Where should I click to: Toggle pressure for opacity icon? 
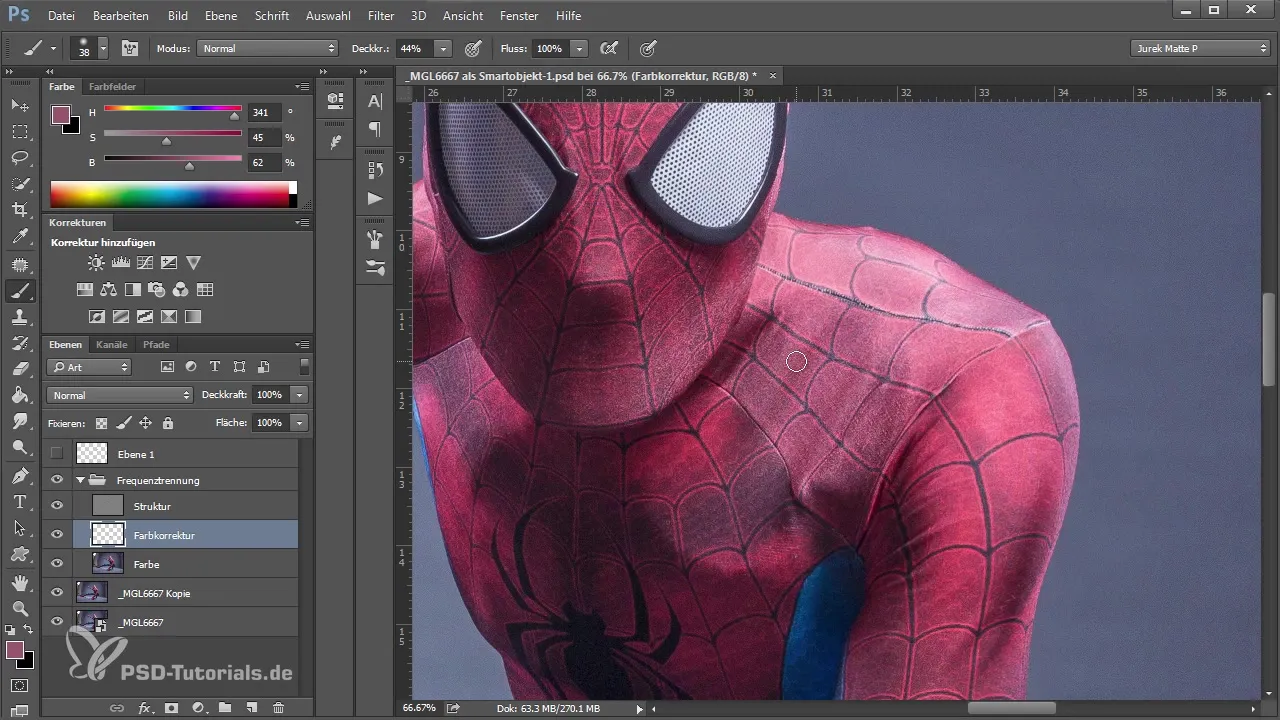473,48
